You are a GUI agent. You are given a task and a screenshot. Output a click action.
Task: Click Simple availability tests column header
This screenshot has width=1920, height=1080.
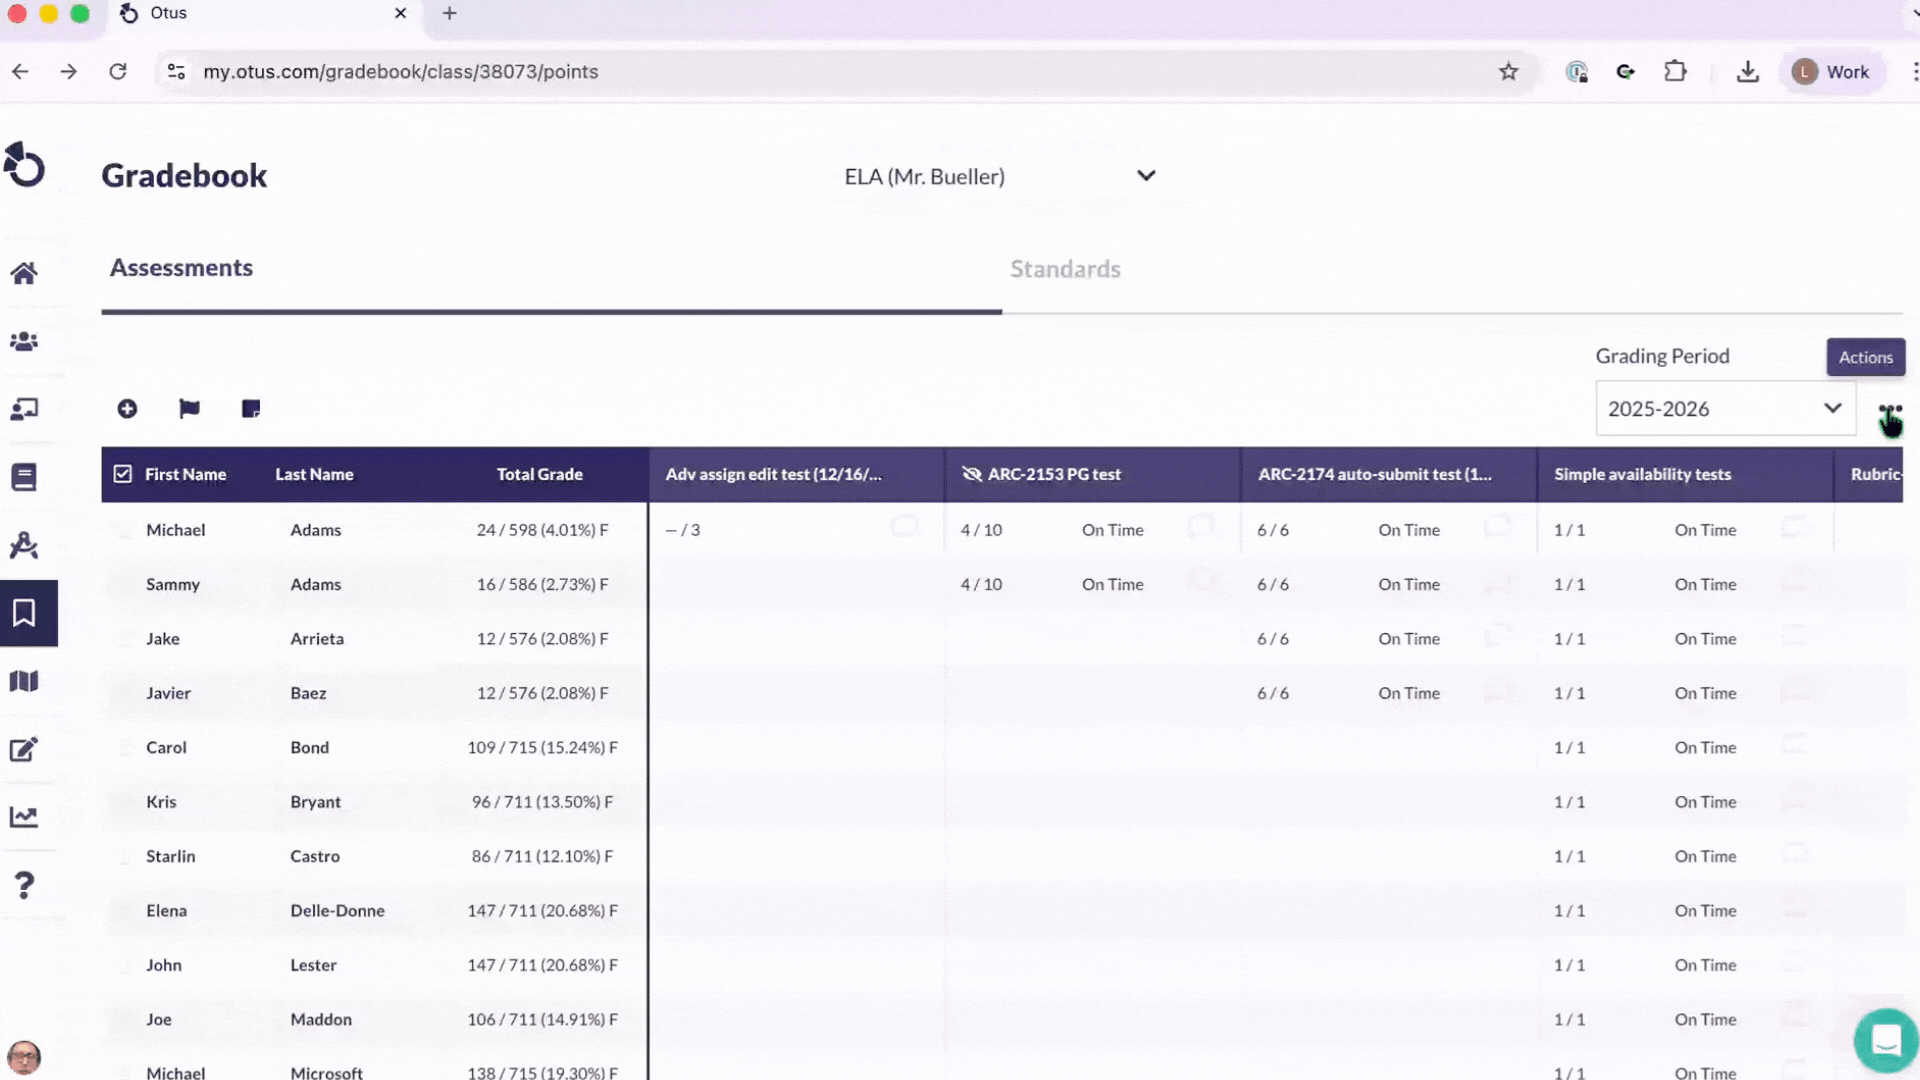coord(1642,474)
